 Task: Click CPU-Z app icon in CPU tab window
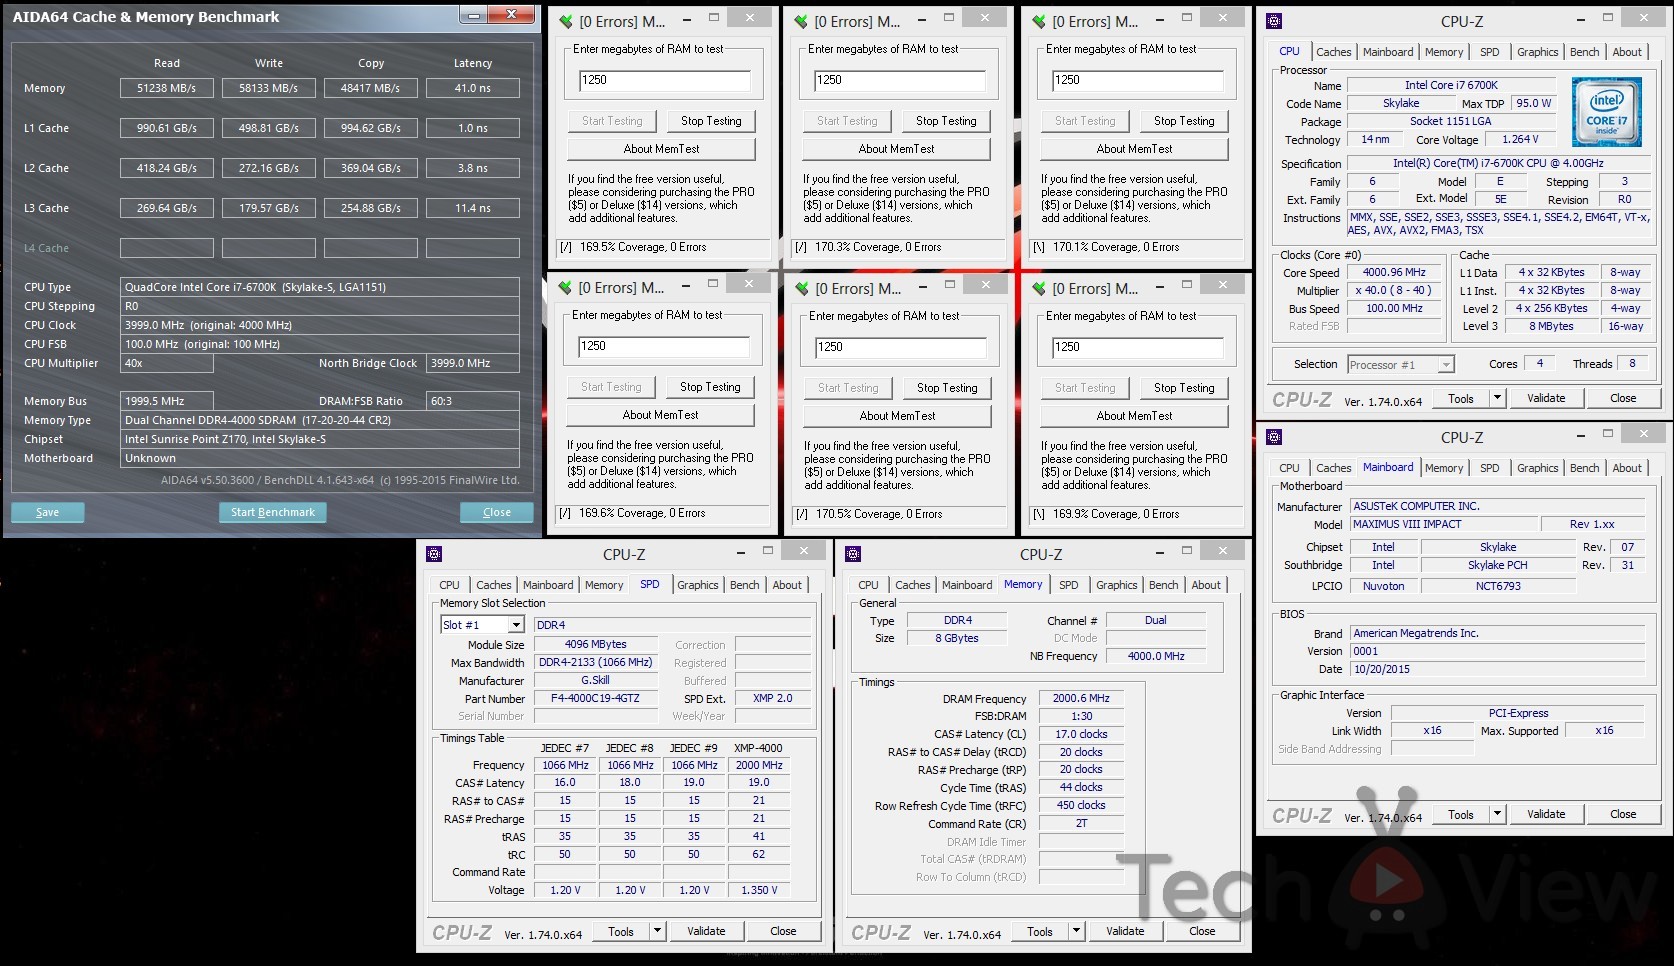(x=1274, y=21)
